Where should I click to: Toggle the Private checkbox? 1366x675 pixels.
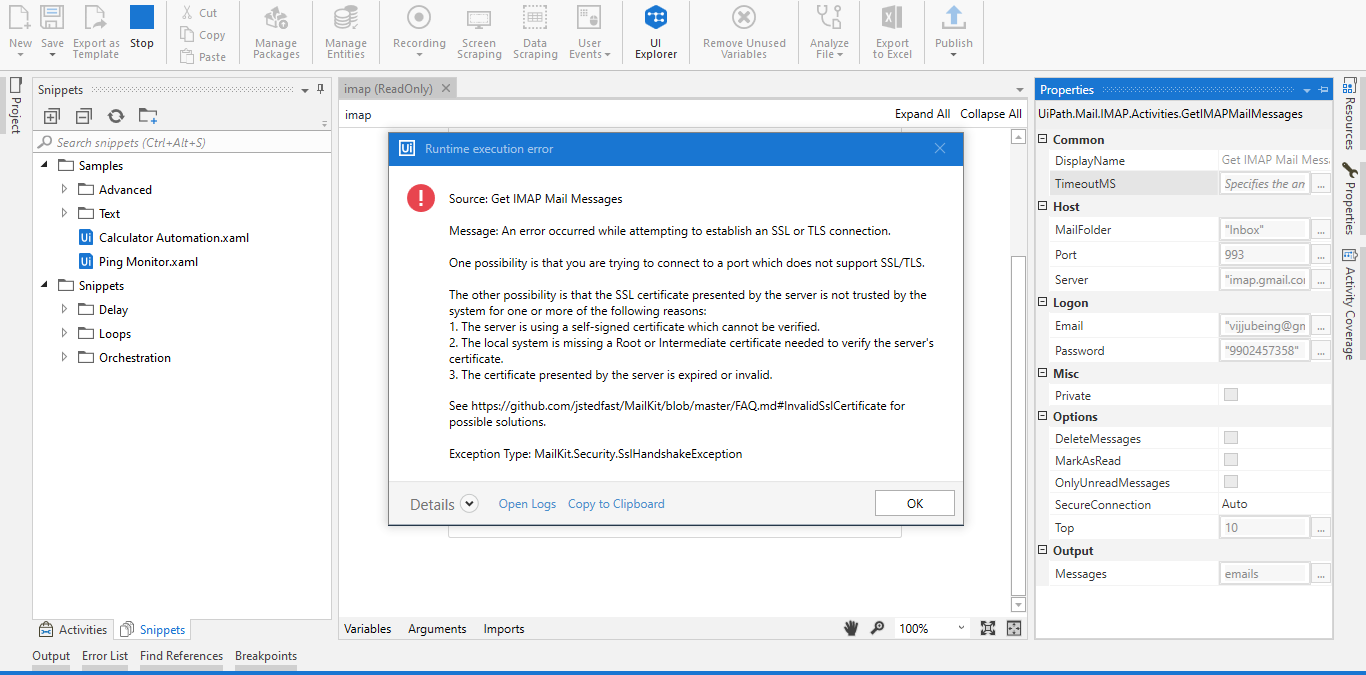pos(1231,395)
